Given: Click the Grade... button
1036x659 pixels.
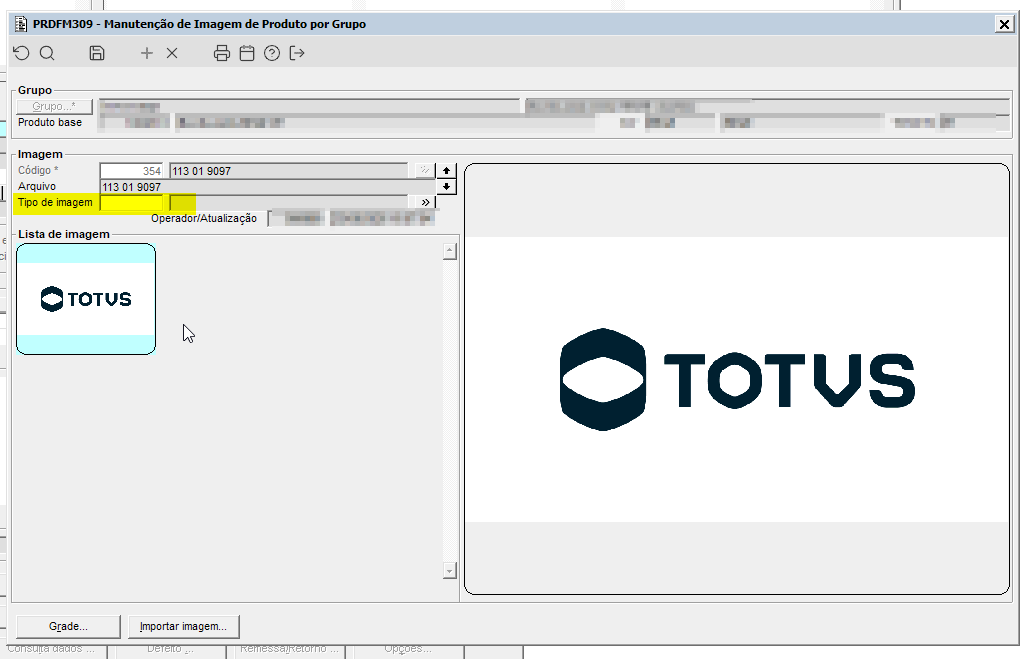Looking at the screenshot, I should (68, 626).
